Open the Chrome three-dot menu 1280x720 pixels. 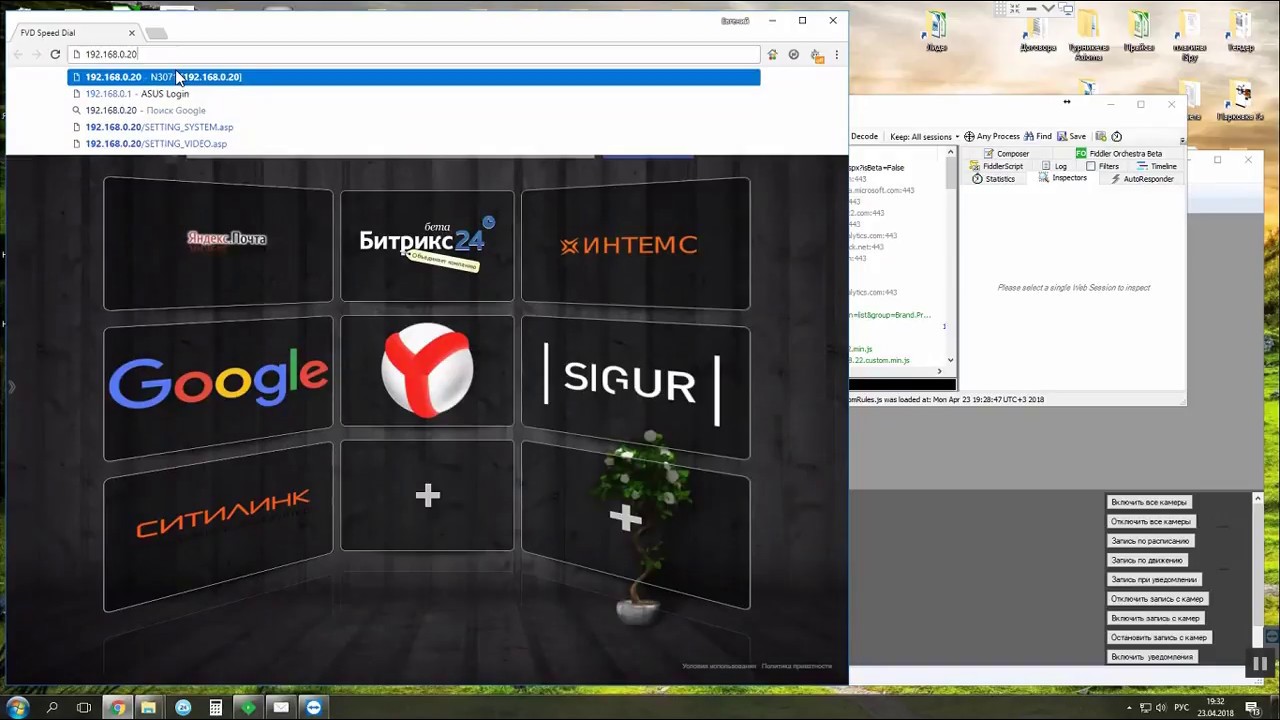837,55
